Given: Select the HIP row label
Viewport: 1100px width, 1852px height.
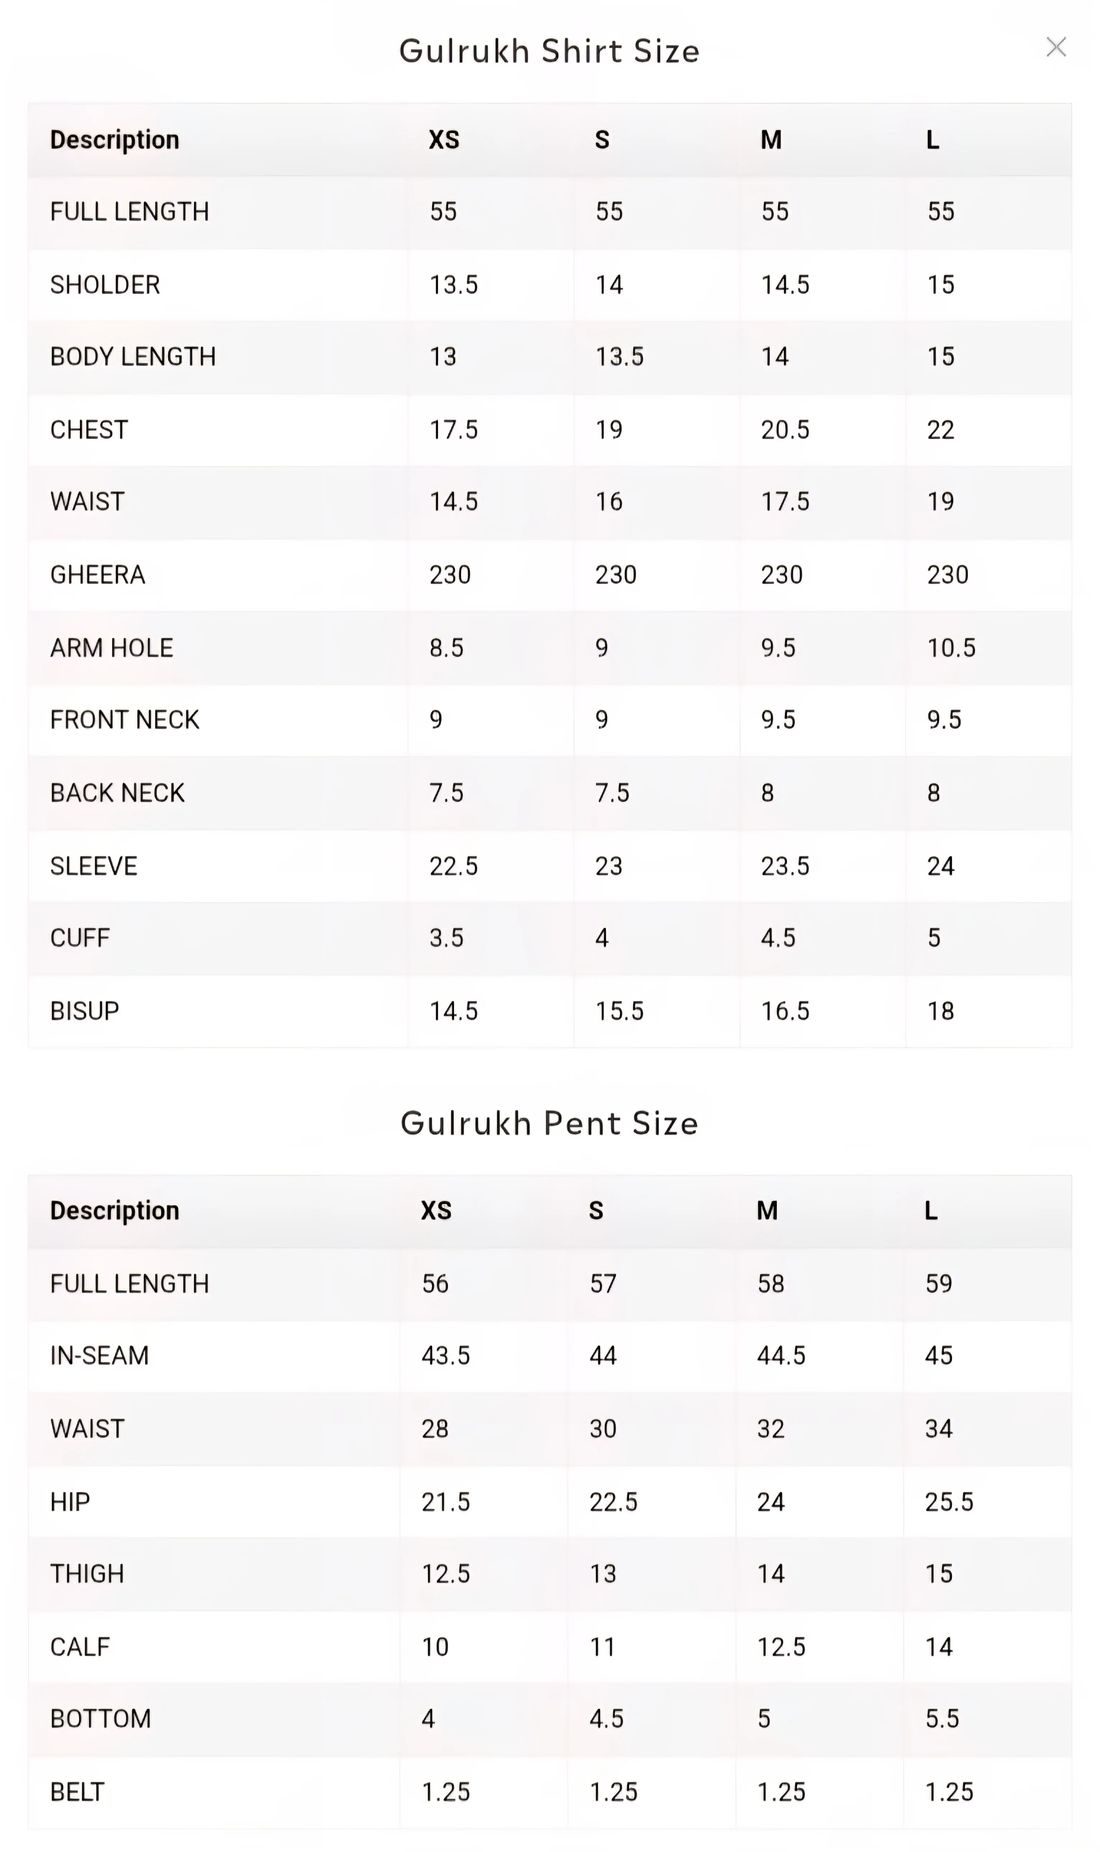Looking at the screenshot, I should (70, 1502).
